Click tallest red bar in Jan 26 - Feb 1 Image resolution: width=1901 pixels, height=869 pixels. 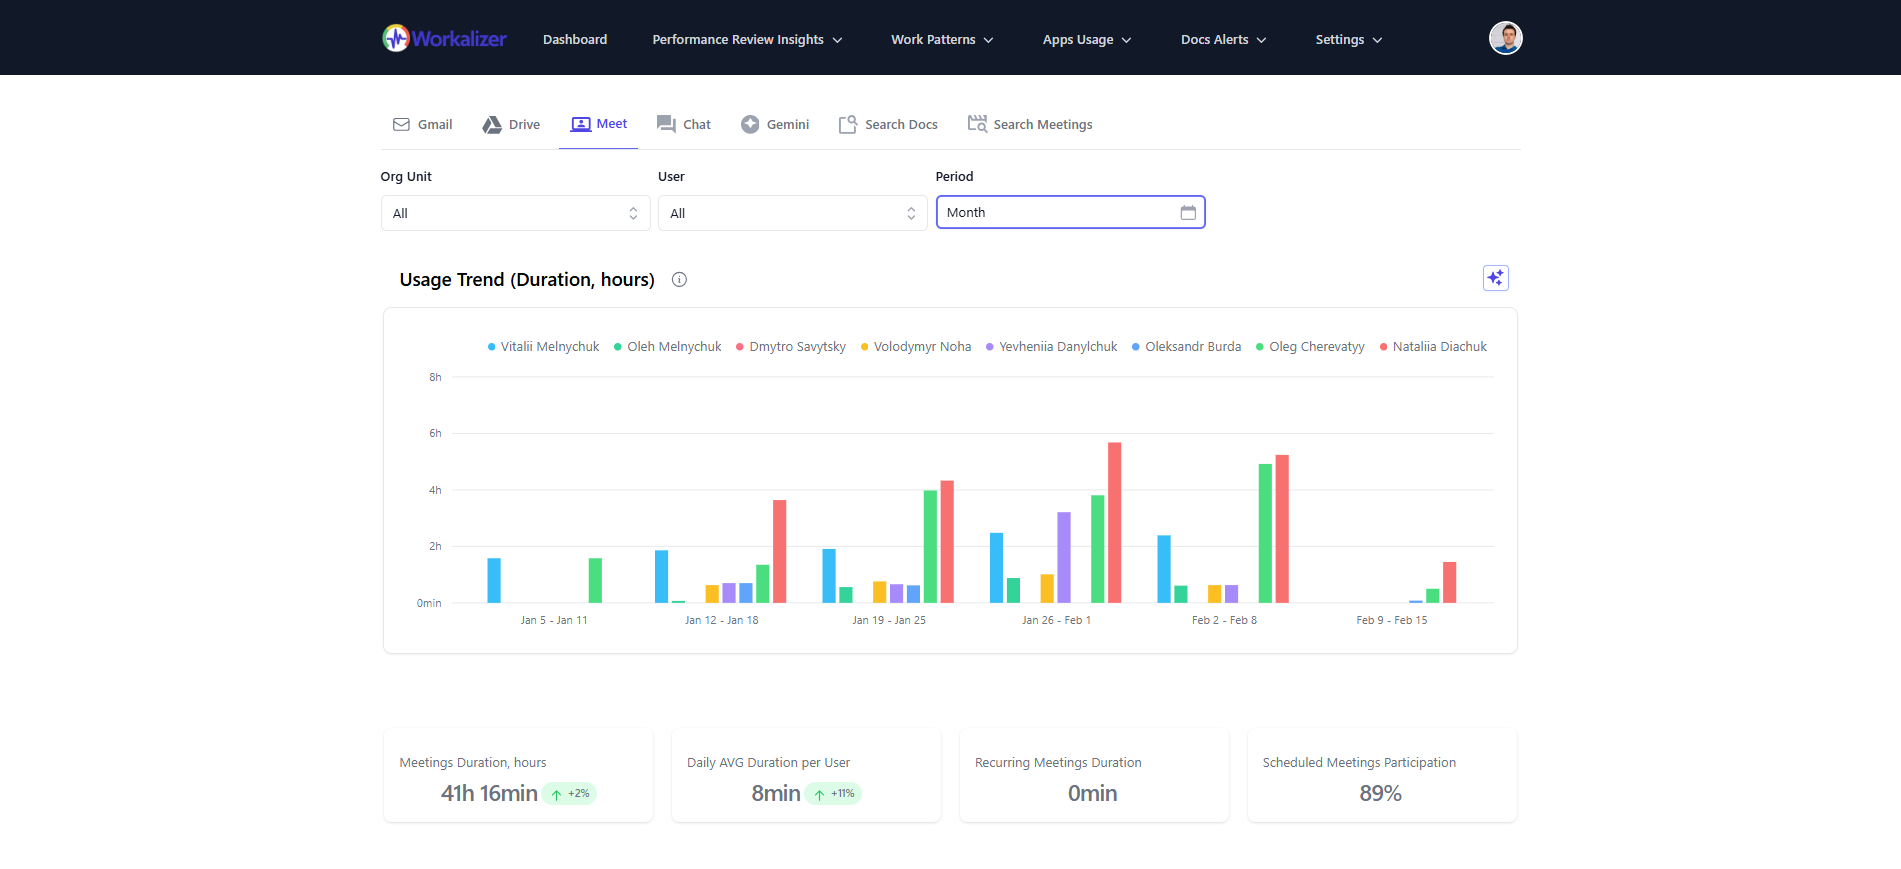click(x=1114, y=522)
